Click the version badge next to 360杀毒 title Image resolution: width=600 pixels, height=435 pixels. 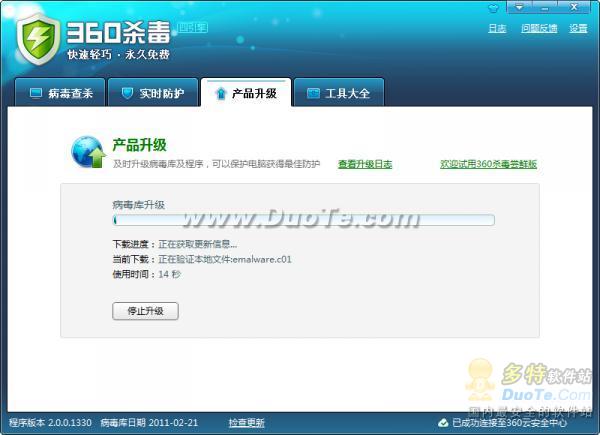tap(193, 28)
